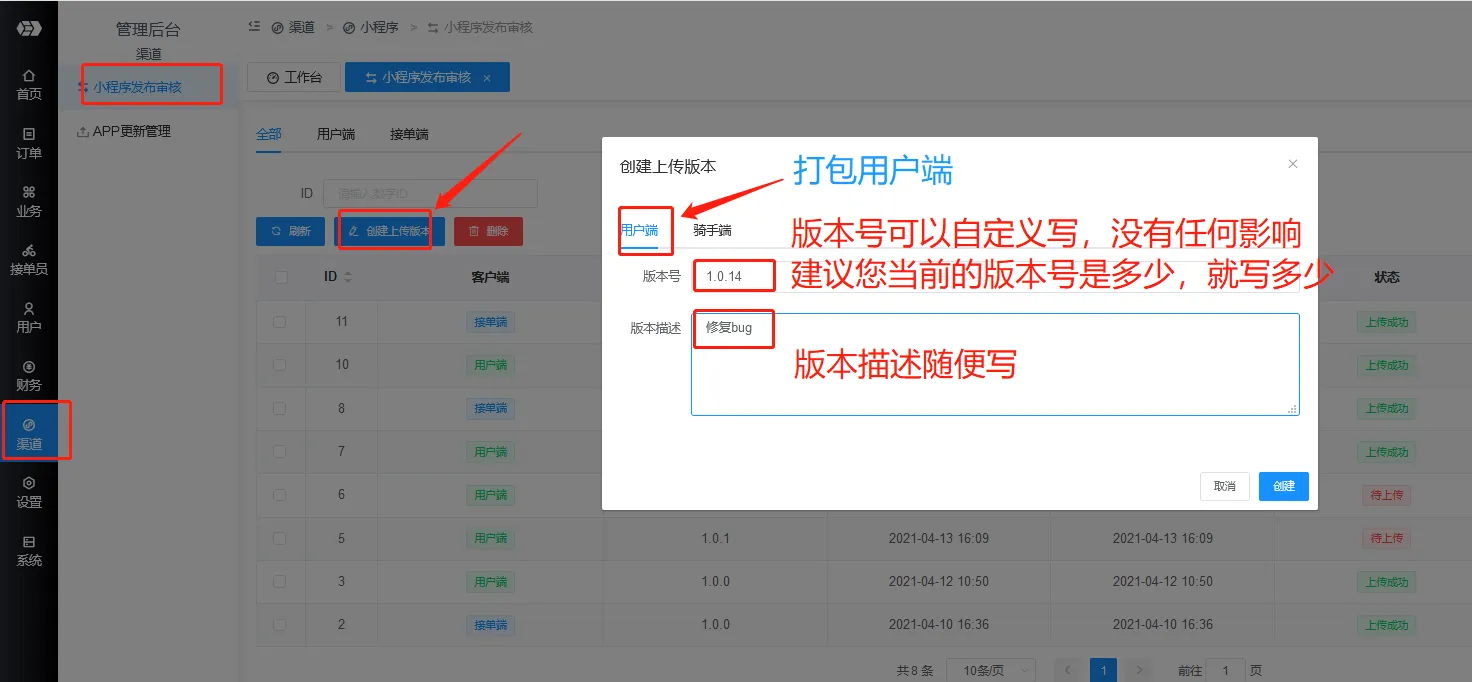The width and height of the screenshot is (1472, 682).
Task: Switch to the 接单端 filter tab
Action: tap(408, 133)
